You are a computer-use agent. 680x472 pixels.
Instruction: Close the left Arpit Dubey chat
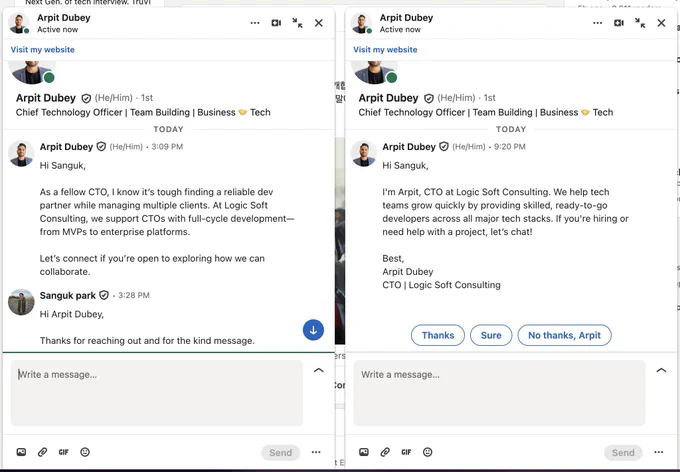[319, 23]
